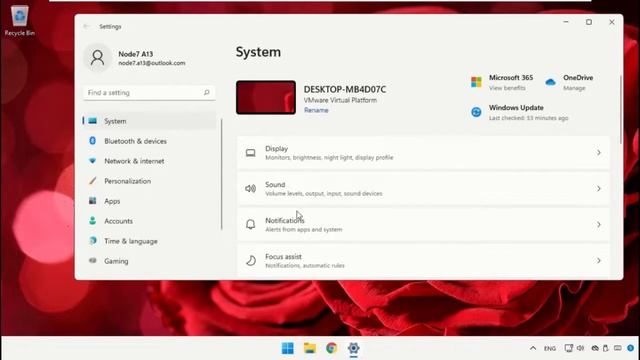Click the main content vertical scrollbar
The width and height of the screenshot is (640, 360).
pos(621,109)
